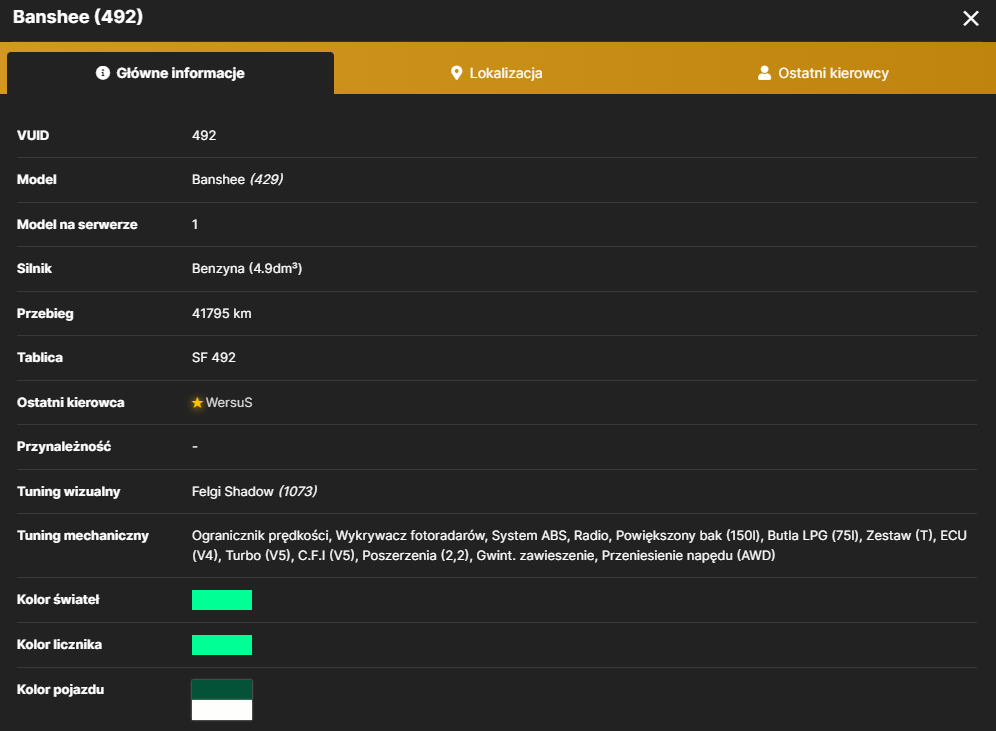Click the Kolor świateł green swatch
Viewport: 996px width, 731px height.
(x=222, y=600)
